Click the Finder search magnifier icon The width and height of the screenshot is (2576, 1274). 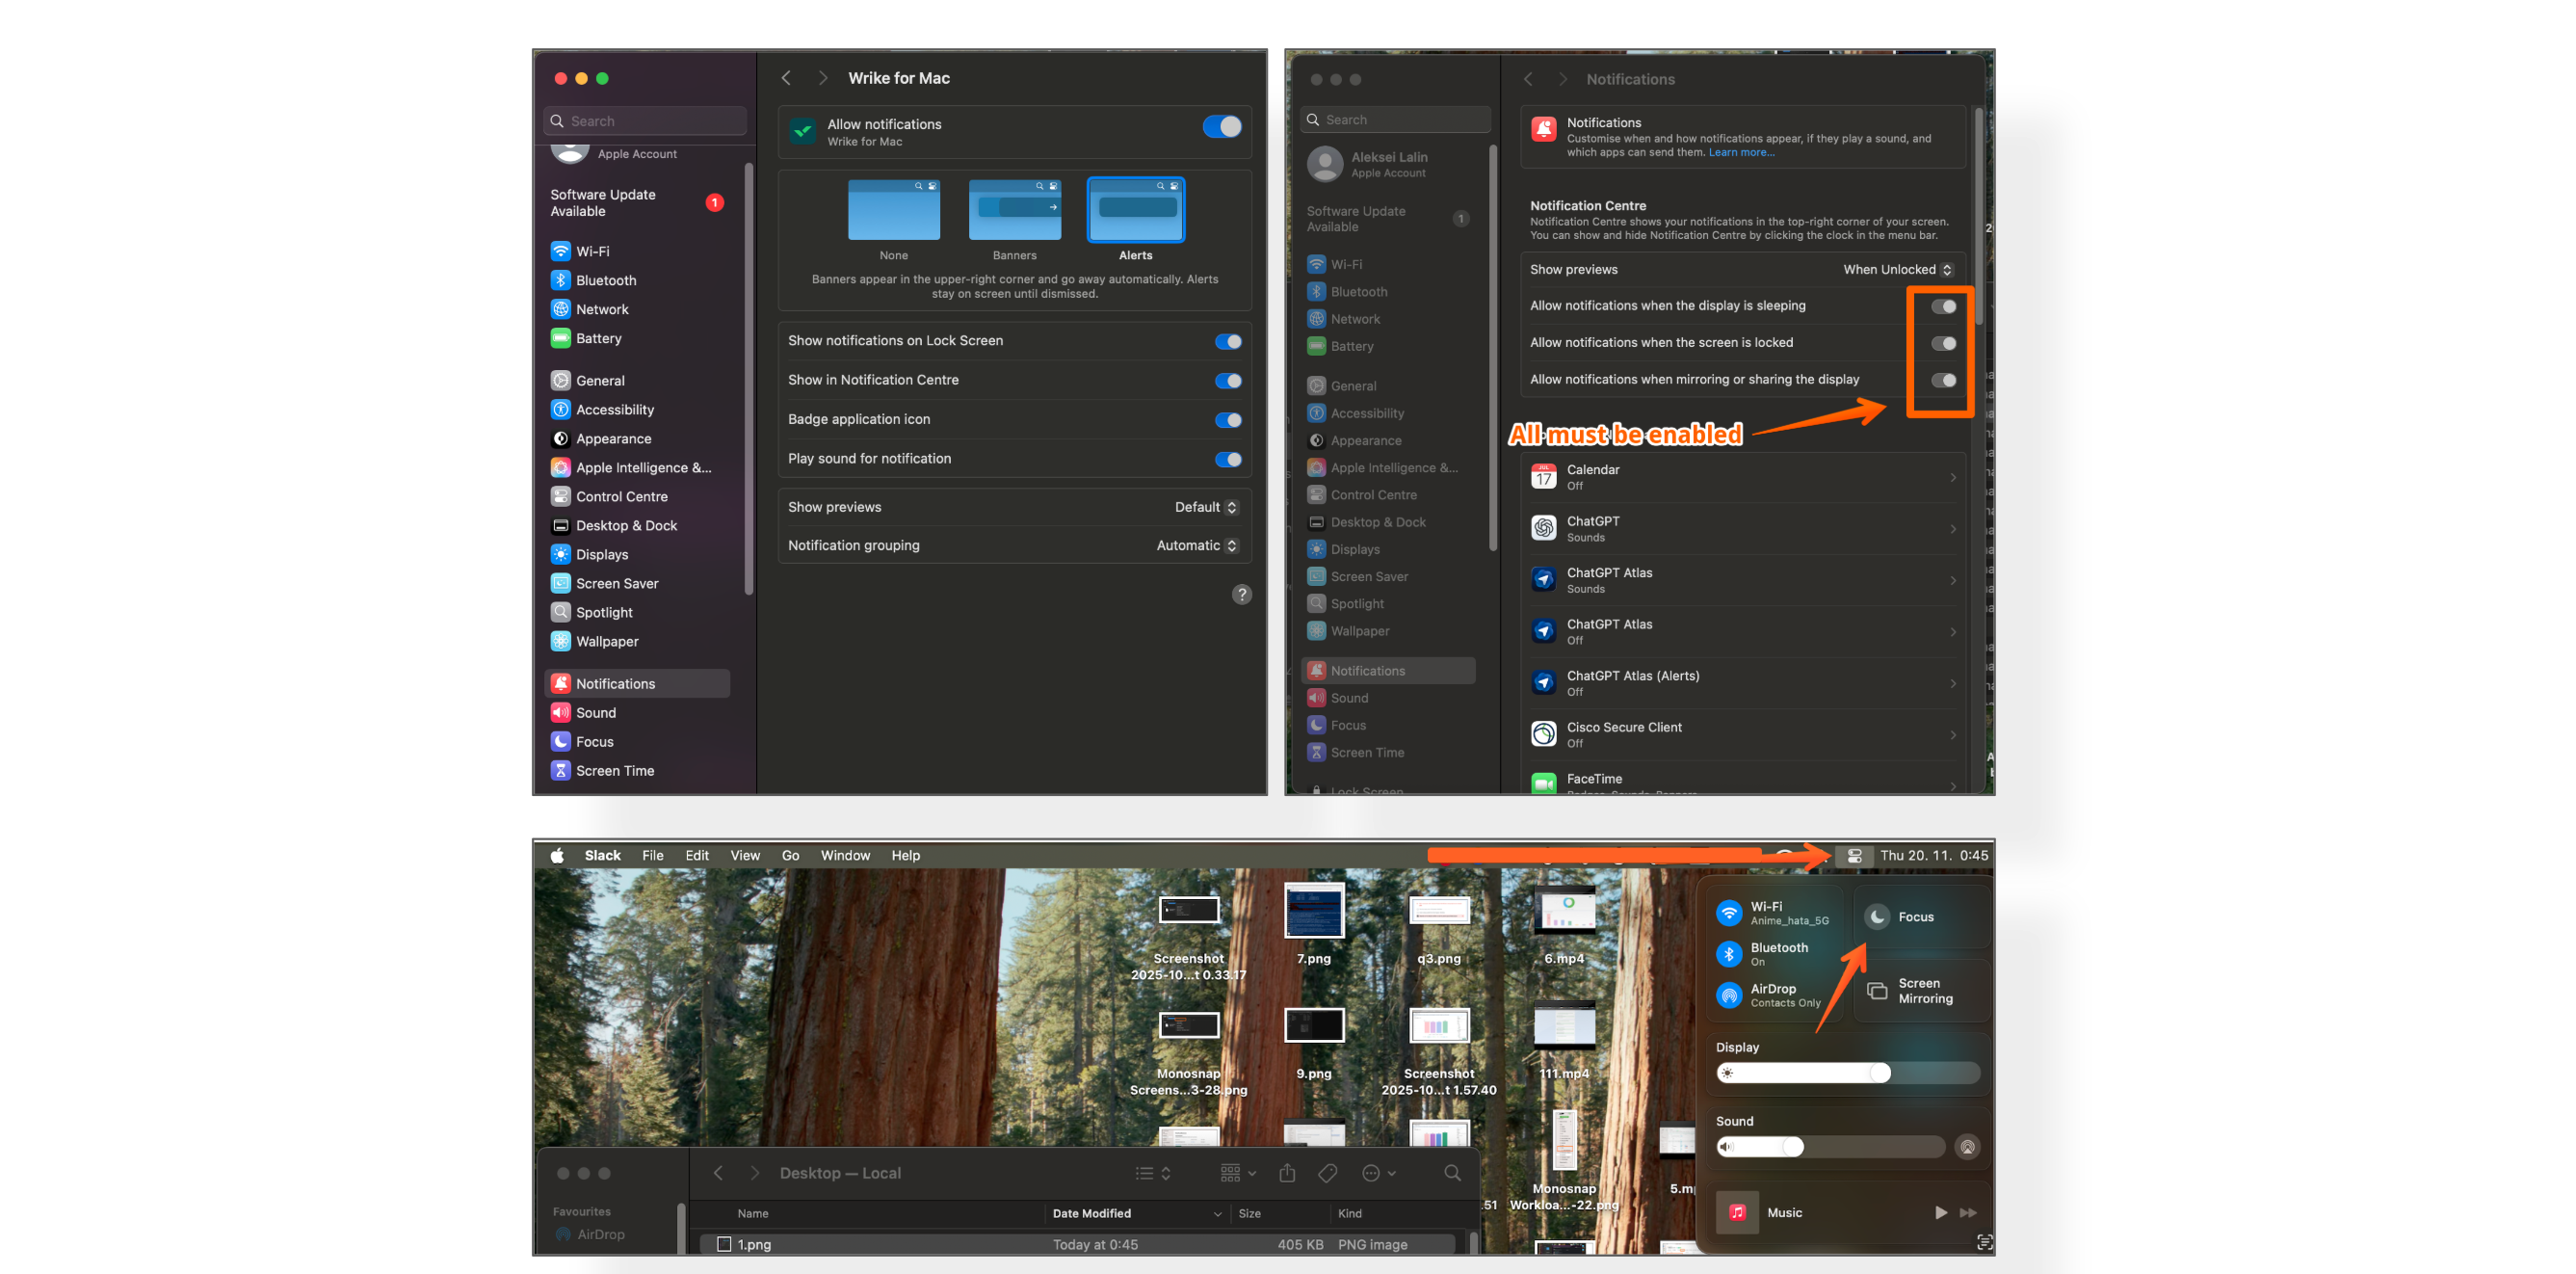point(1452,1173)
